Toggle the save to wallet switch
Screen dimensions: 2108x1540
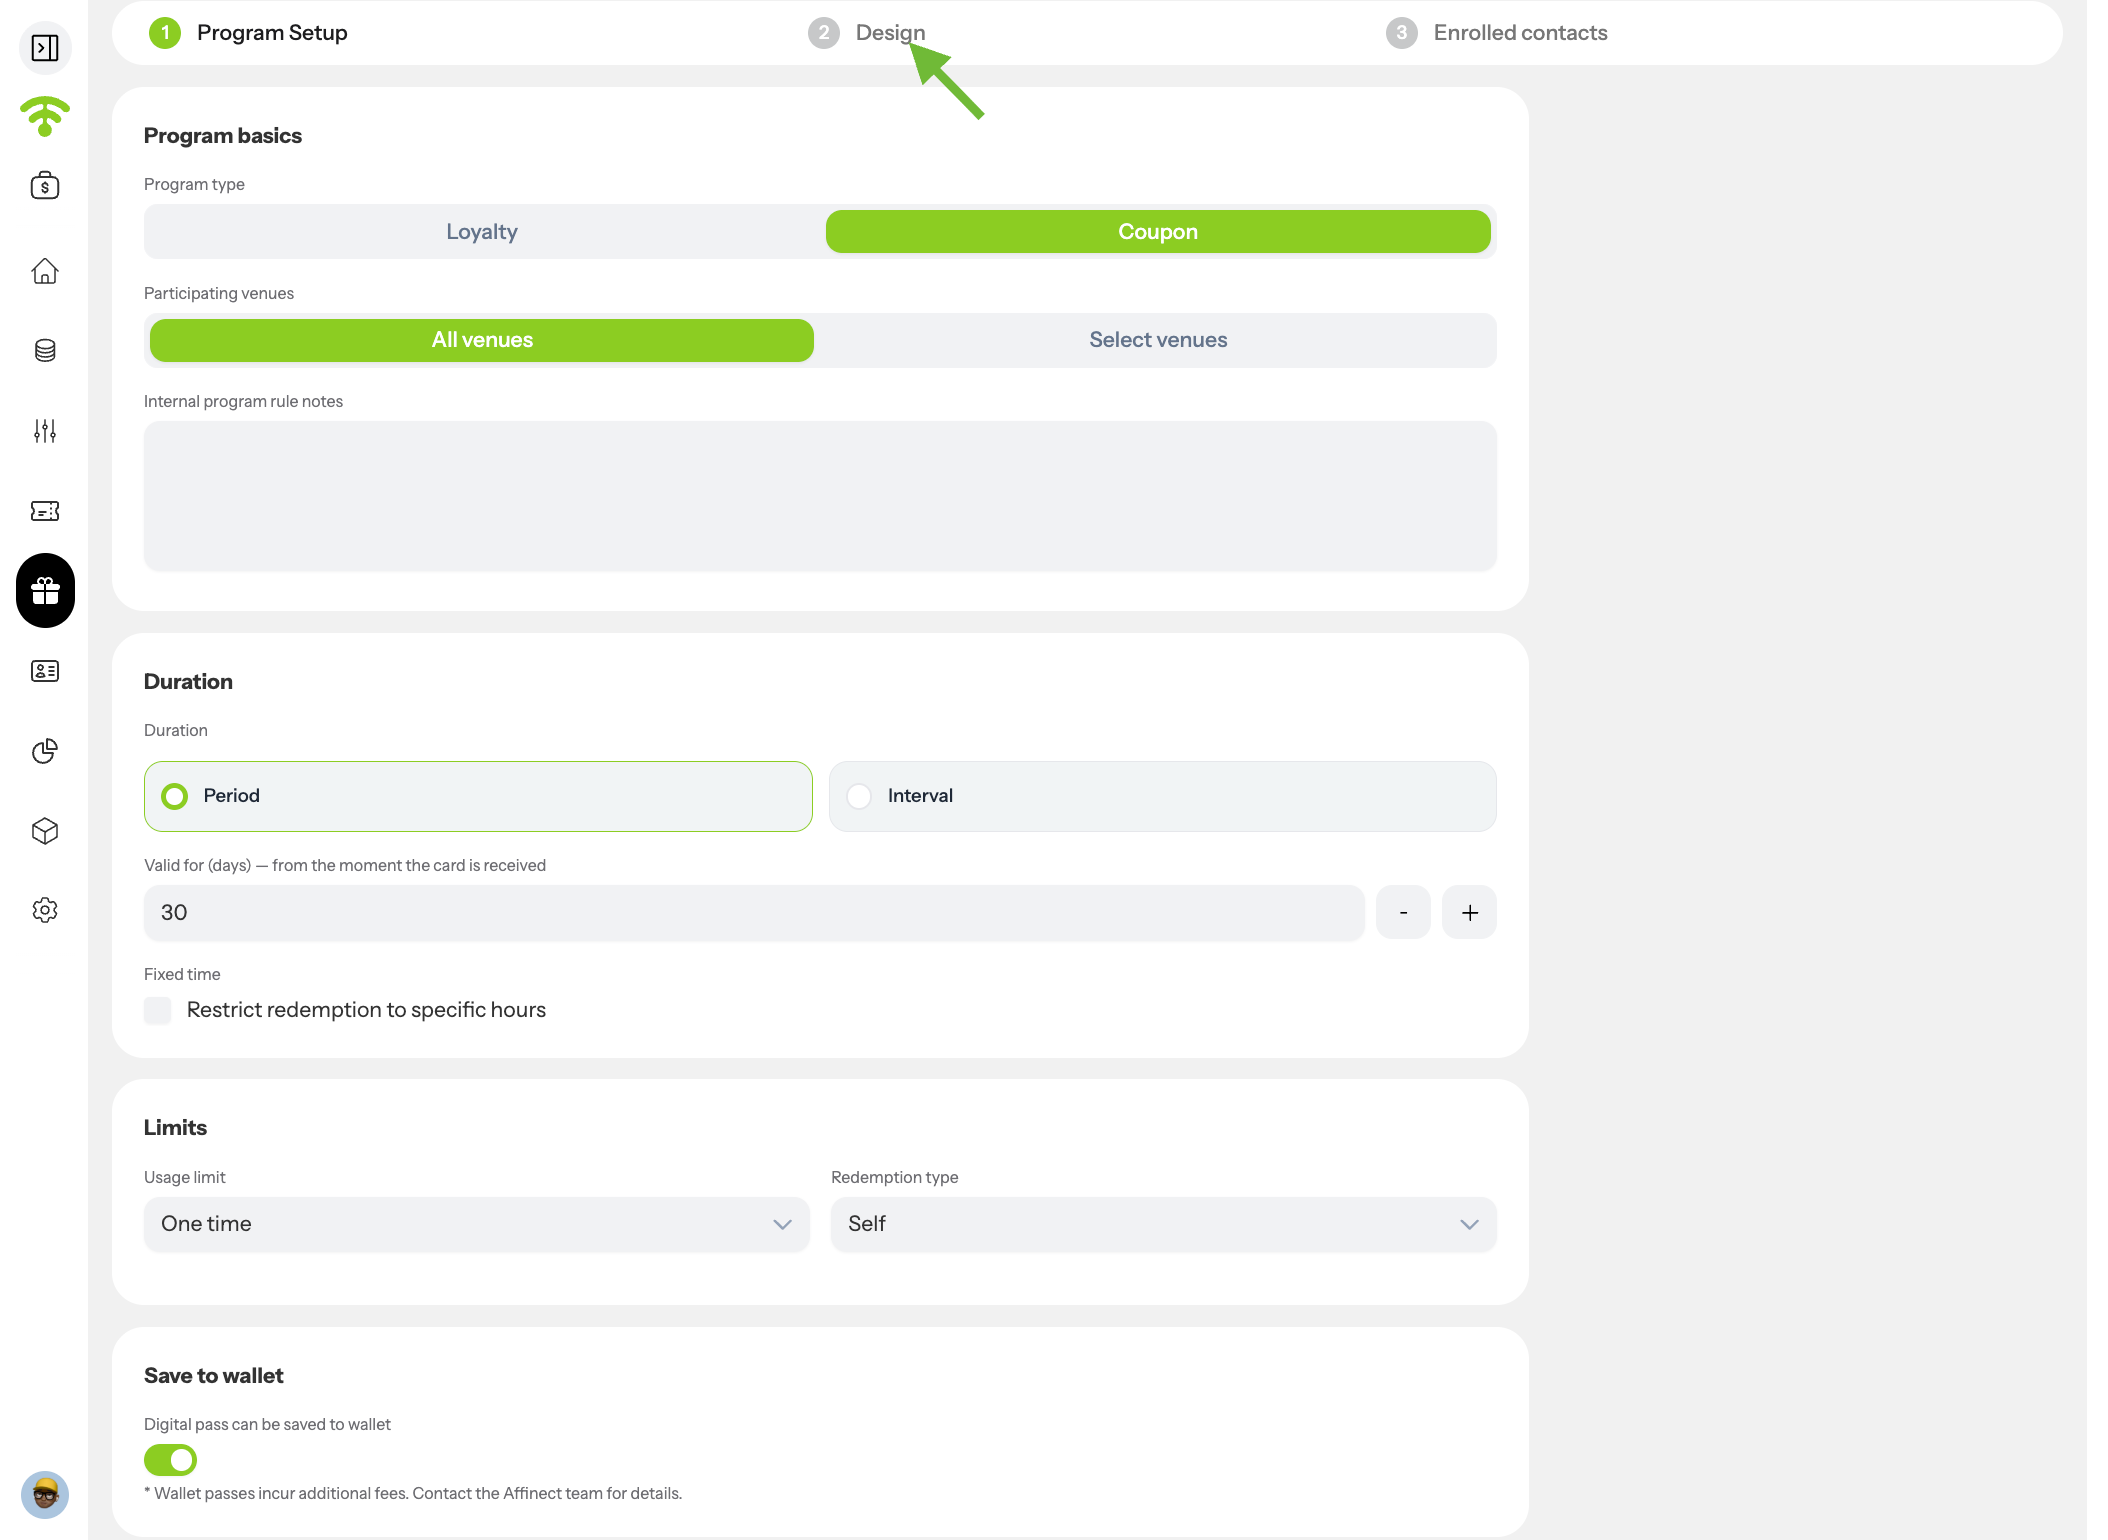[170, 1460]
